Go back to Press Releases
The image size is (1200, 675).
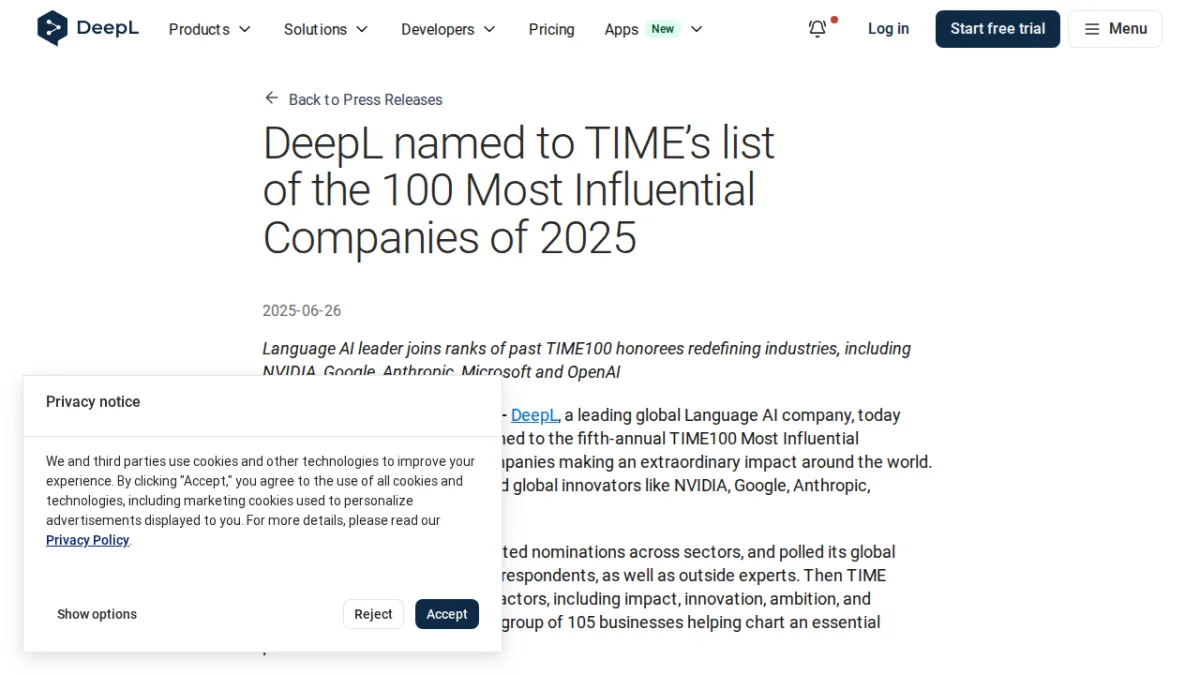tap(365, 99)
